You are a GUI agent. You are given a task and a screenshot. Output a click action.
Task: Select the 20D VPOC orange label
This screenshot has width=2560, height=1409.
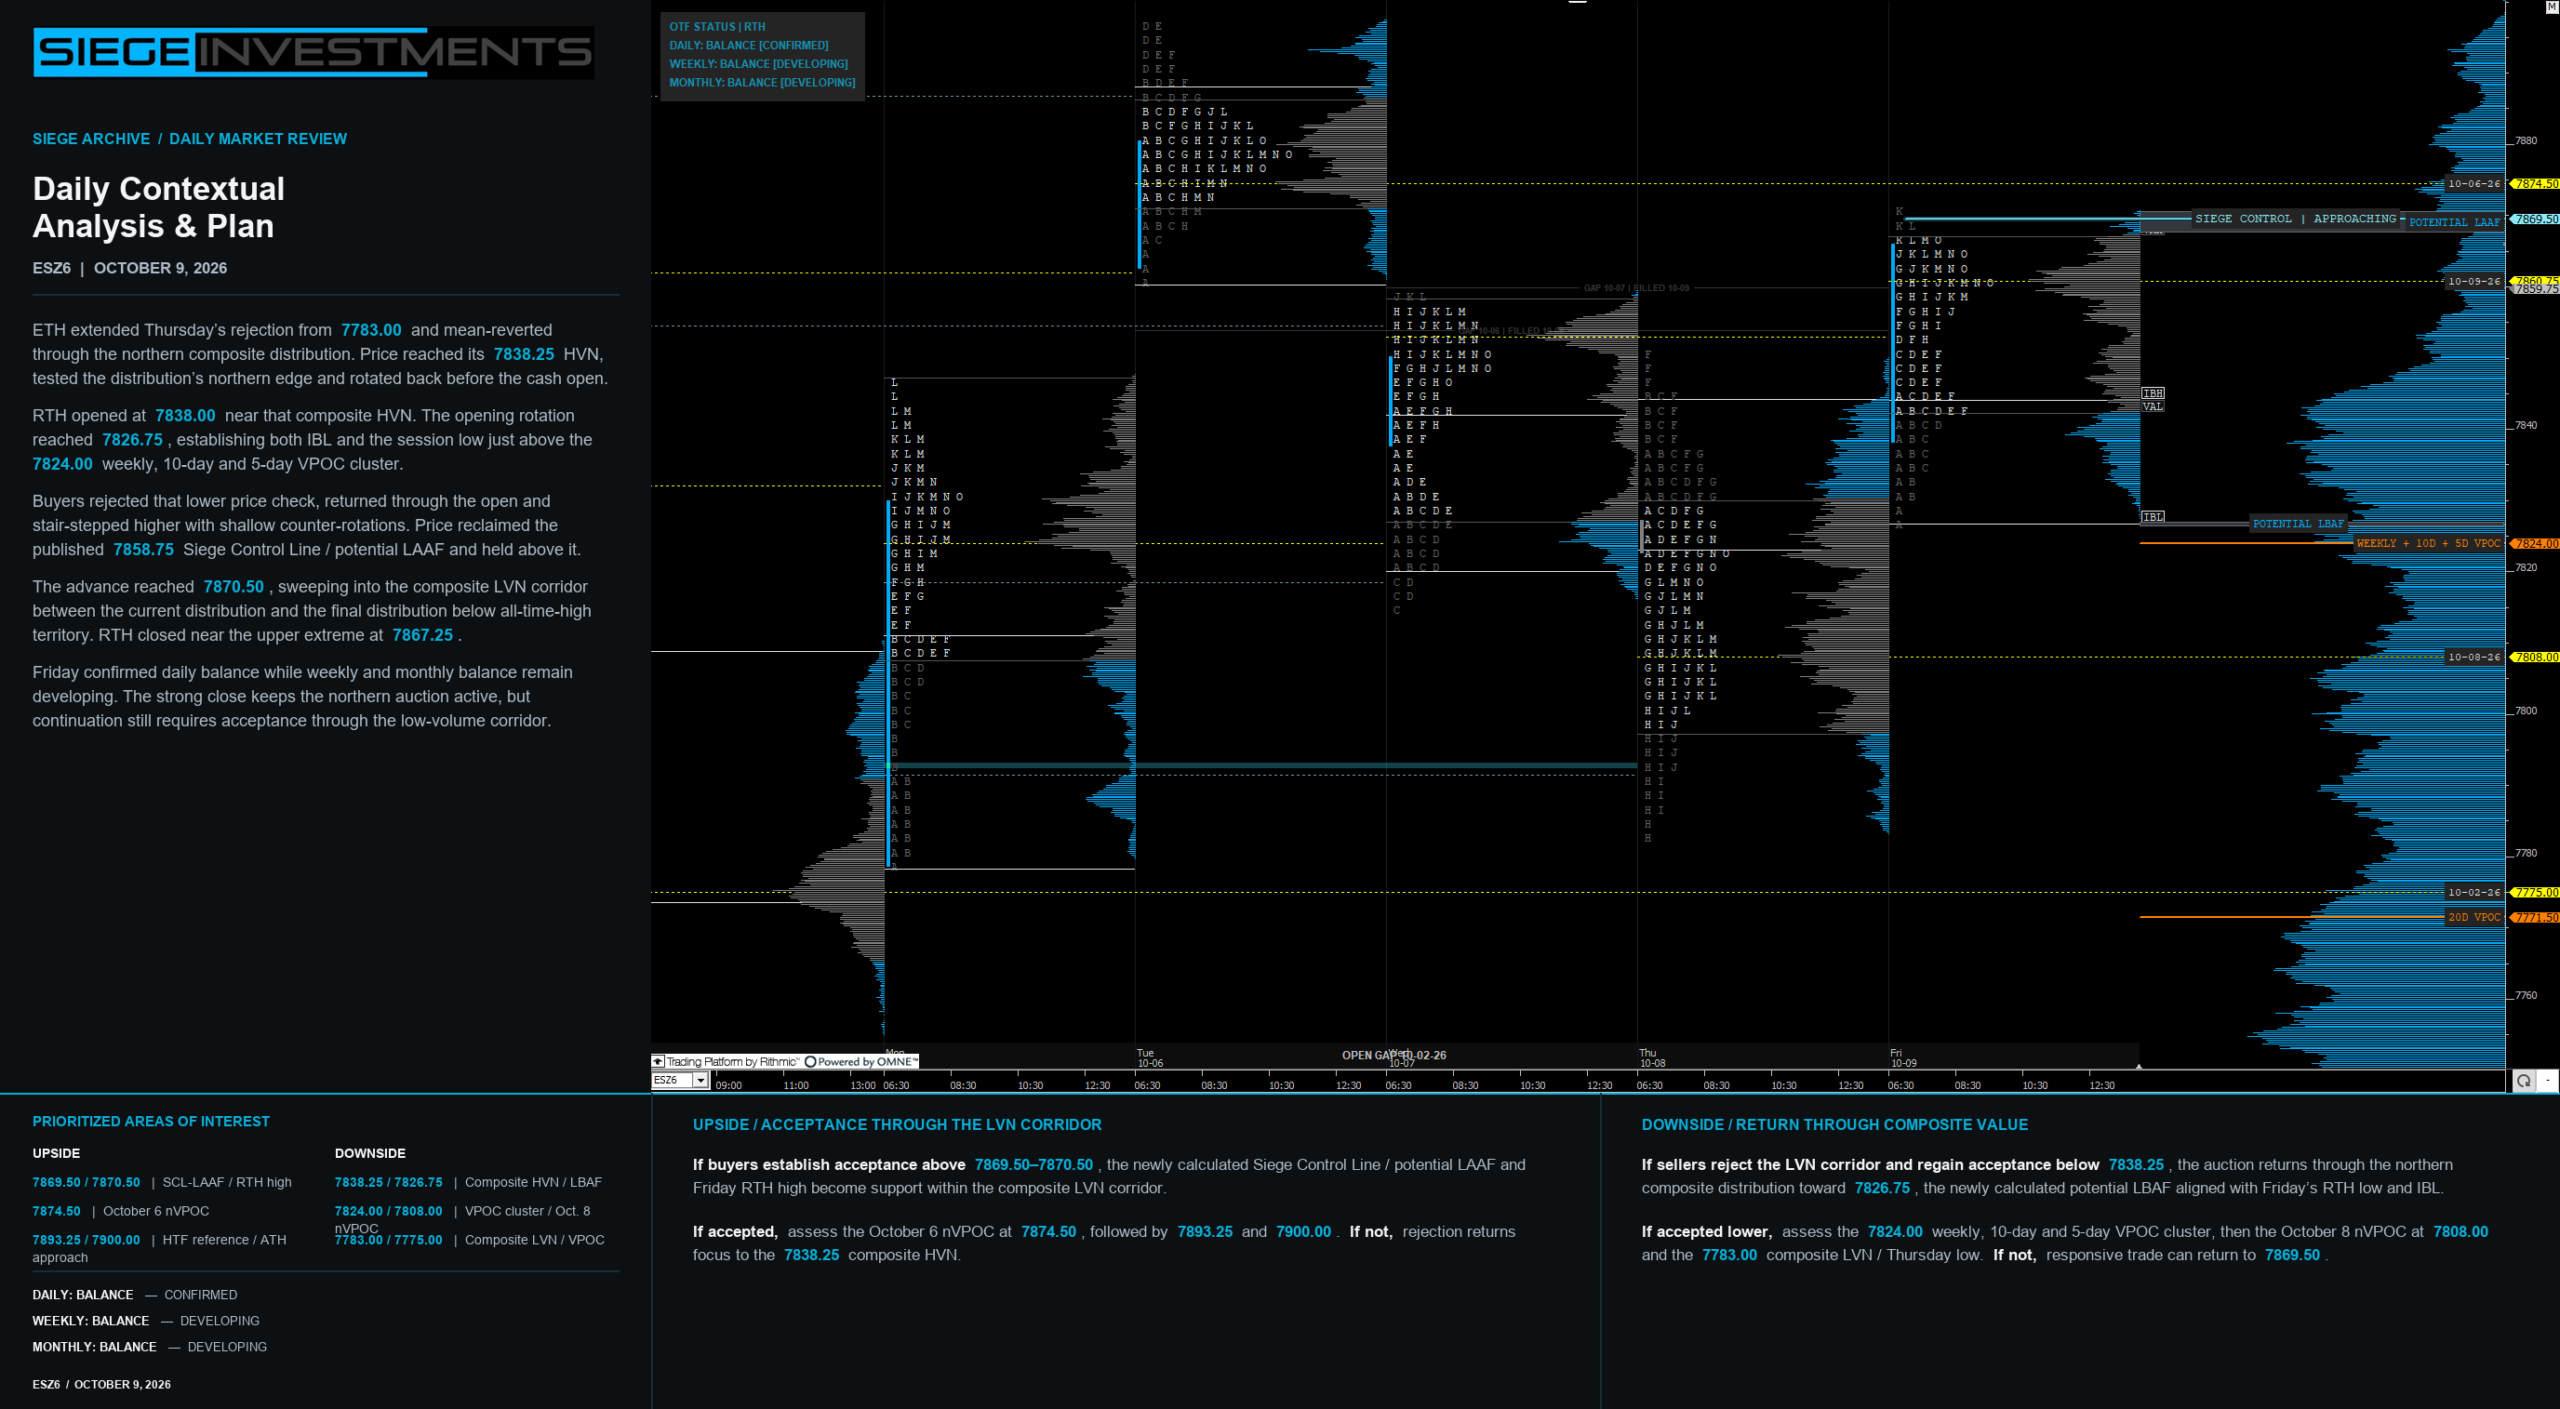[2474, 917]
